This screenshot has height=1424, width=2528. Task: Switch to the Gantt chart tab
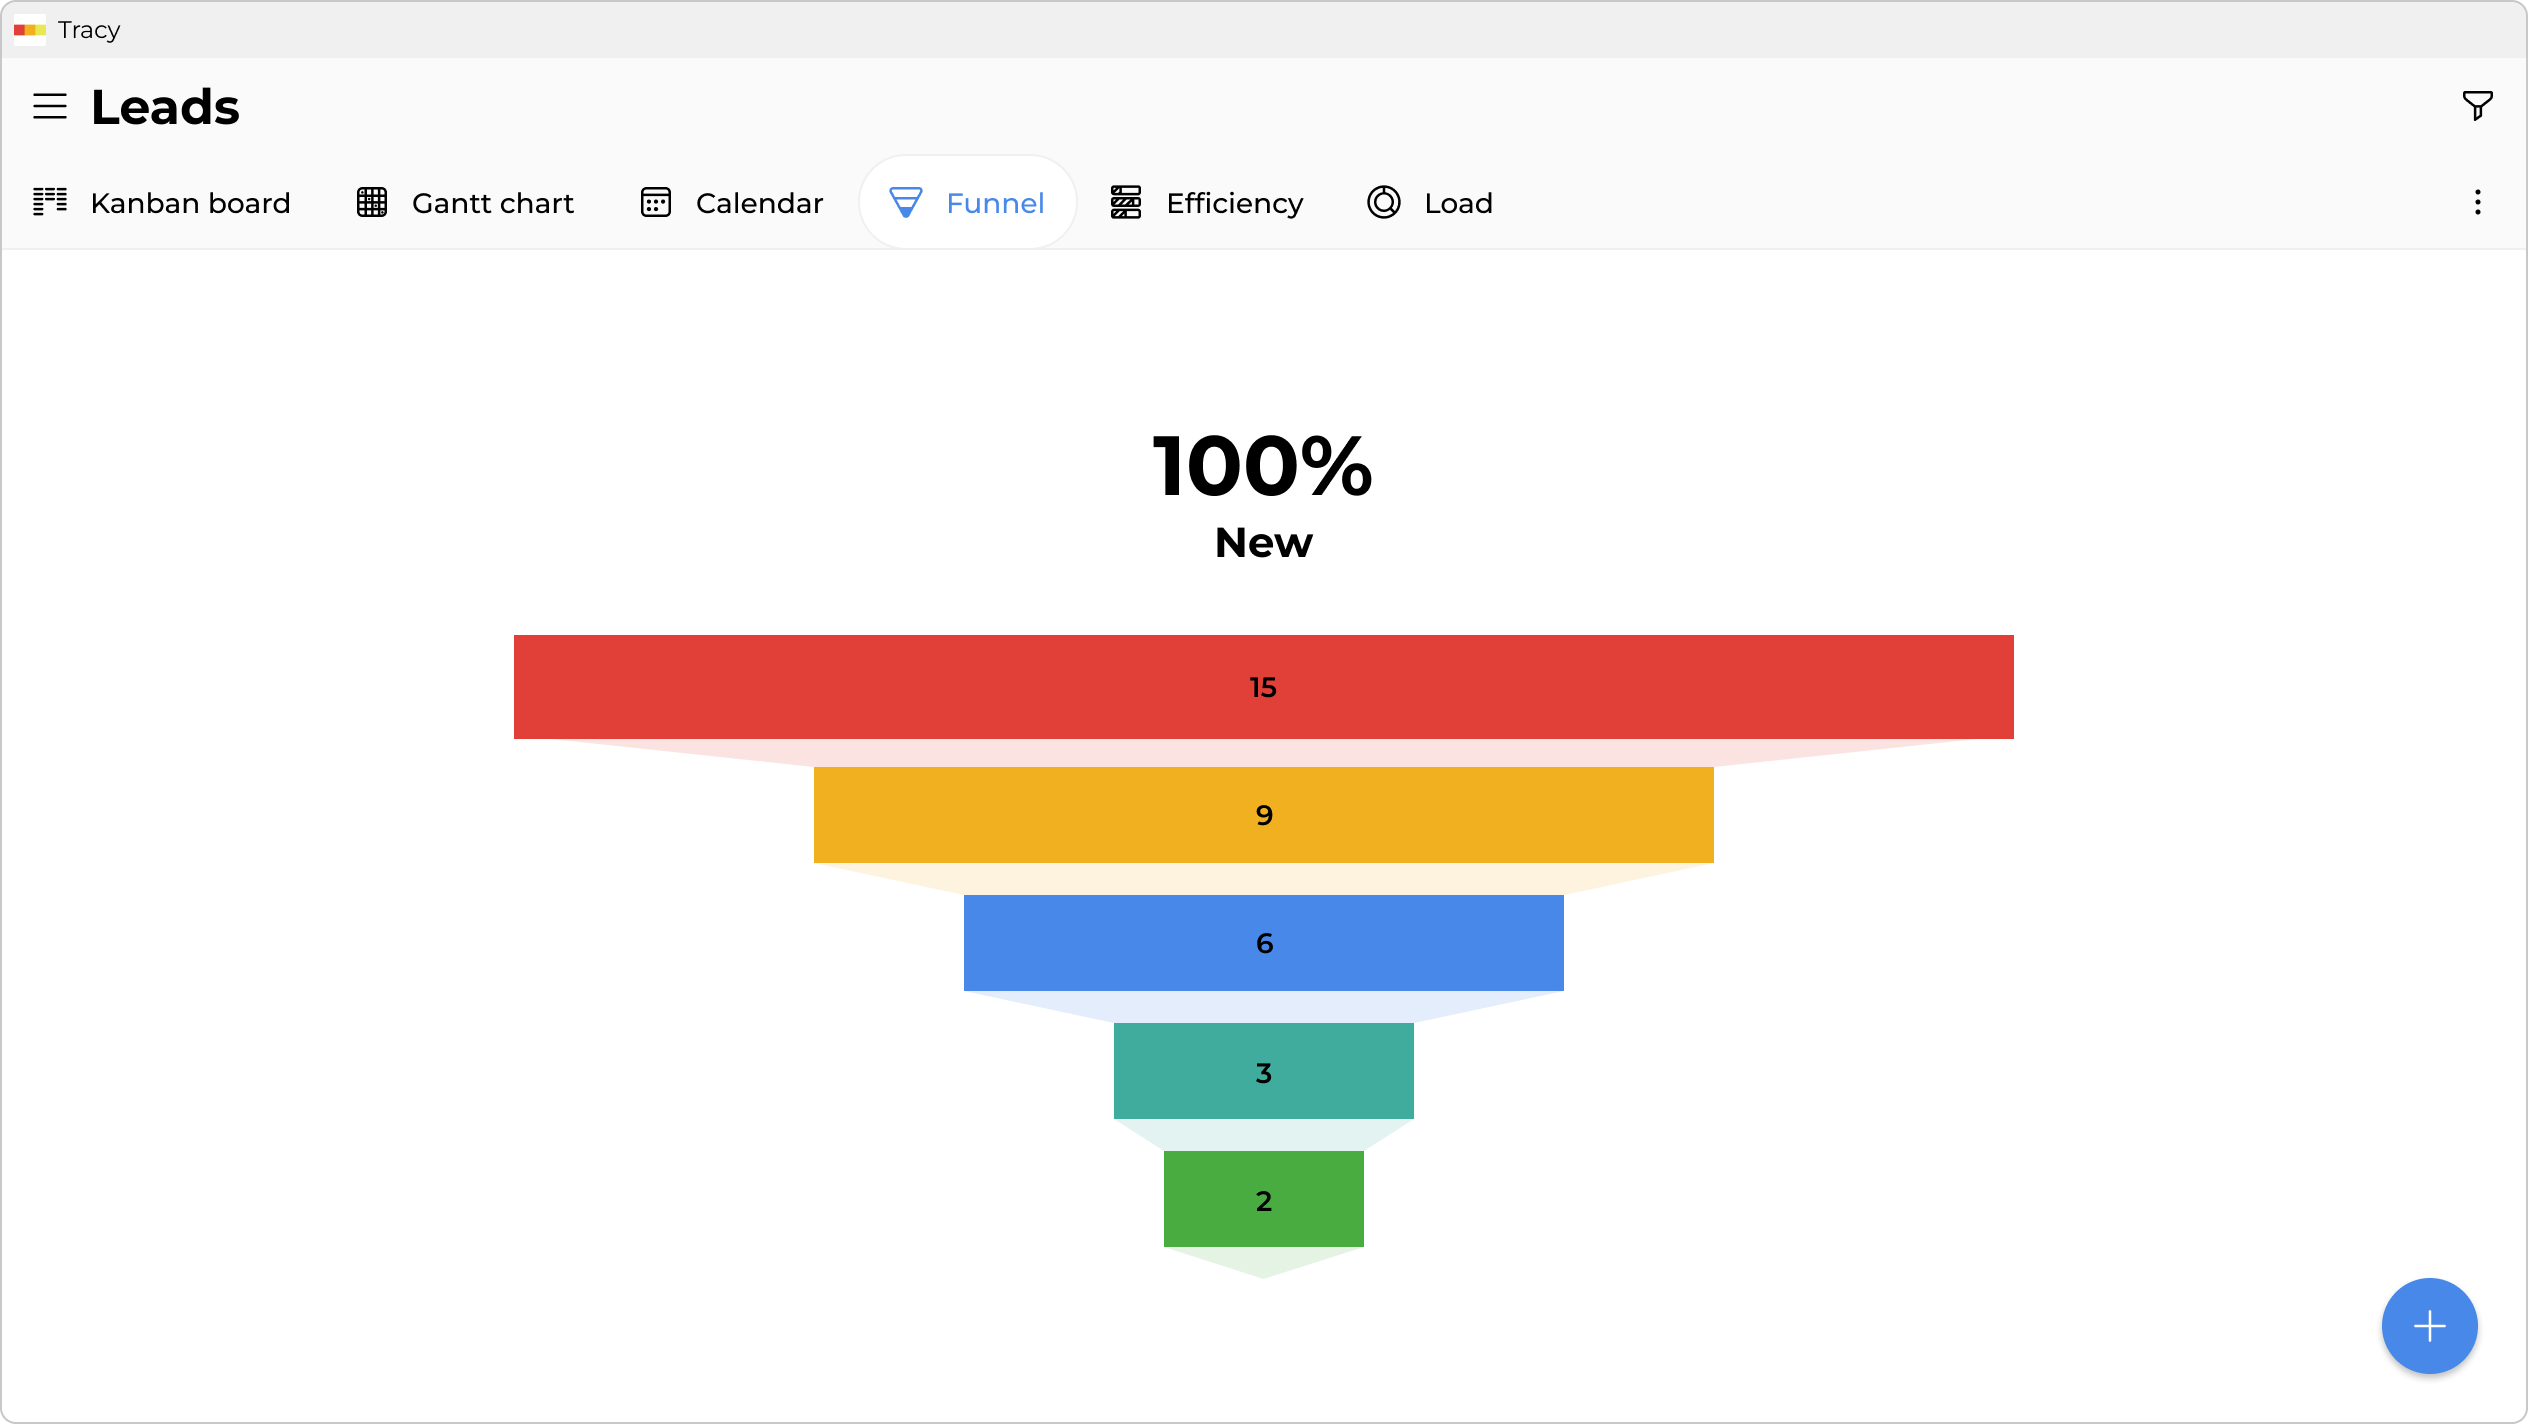click(x=492, y=203)
